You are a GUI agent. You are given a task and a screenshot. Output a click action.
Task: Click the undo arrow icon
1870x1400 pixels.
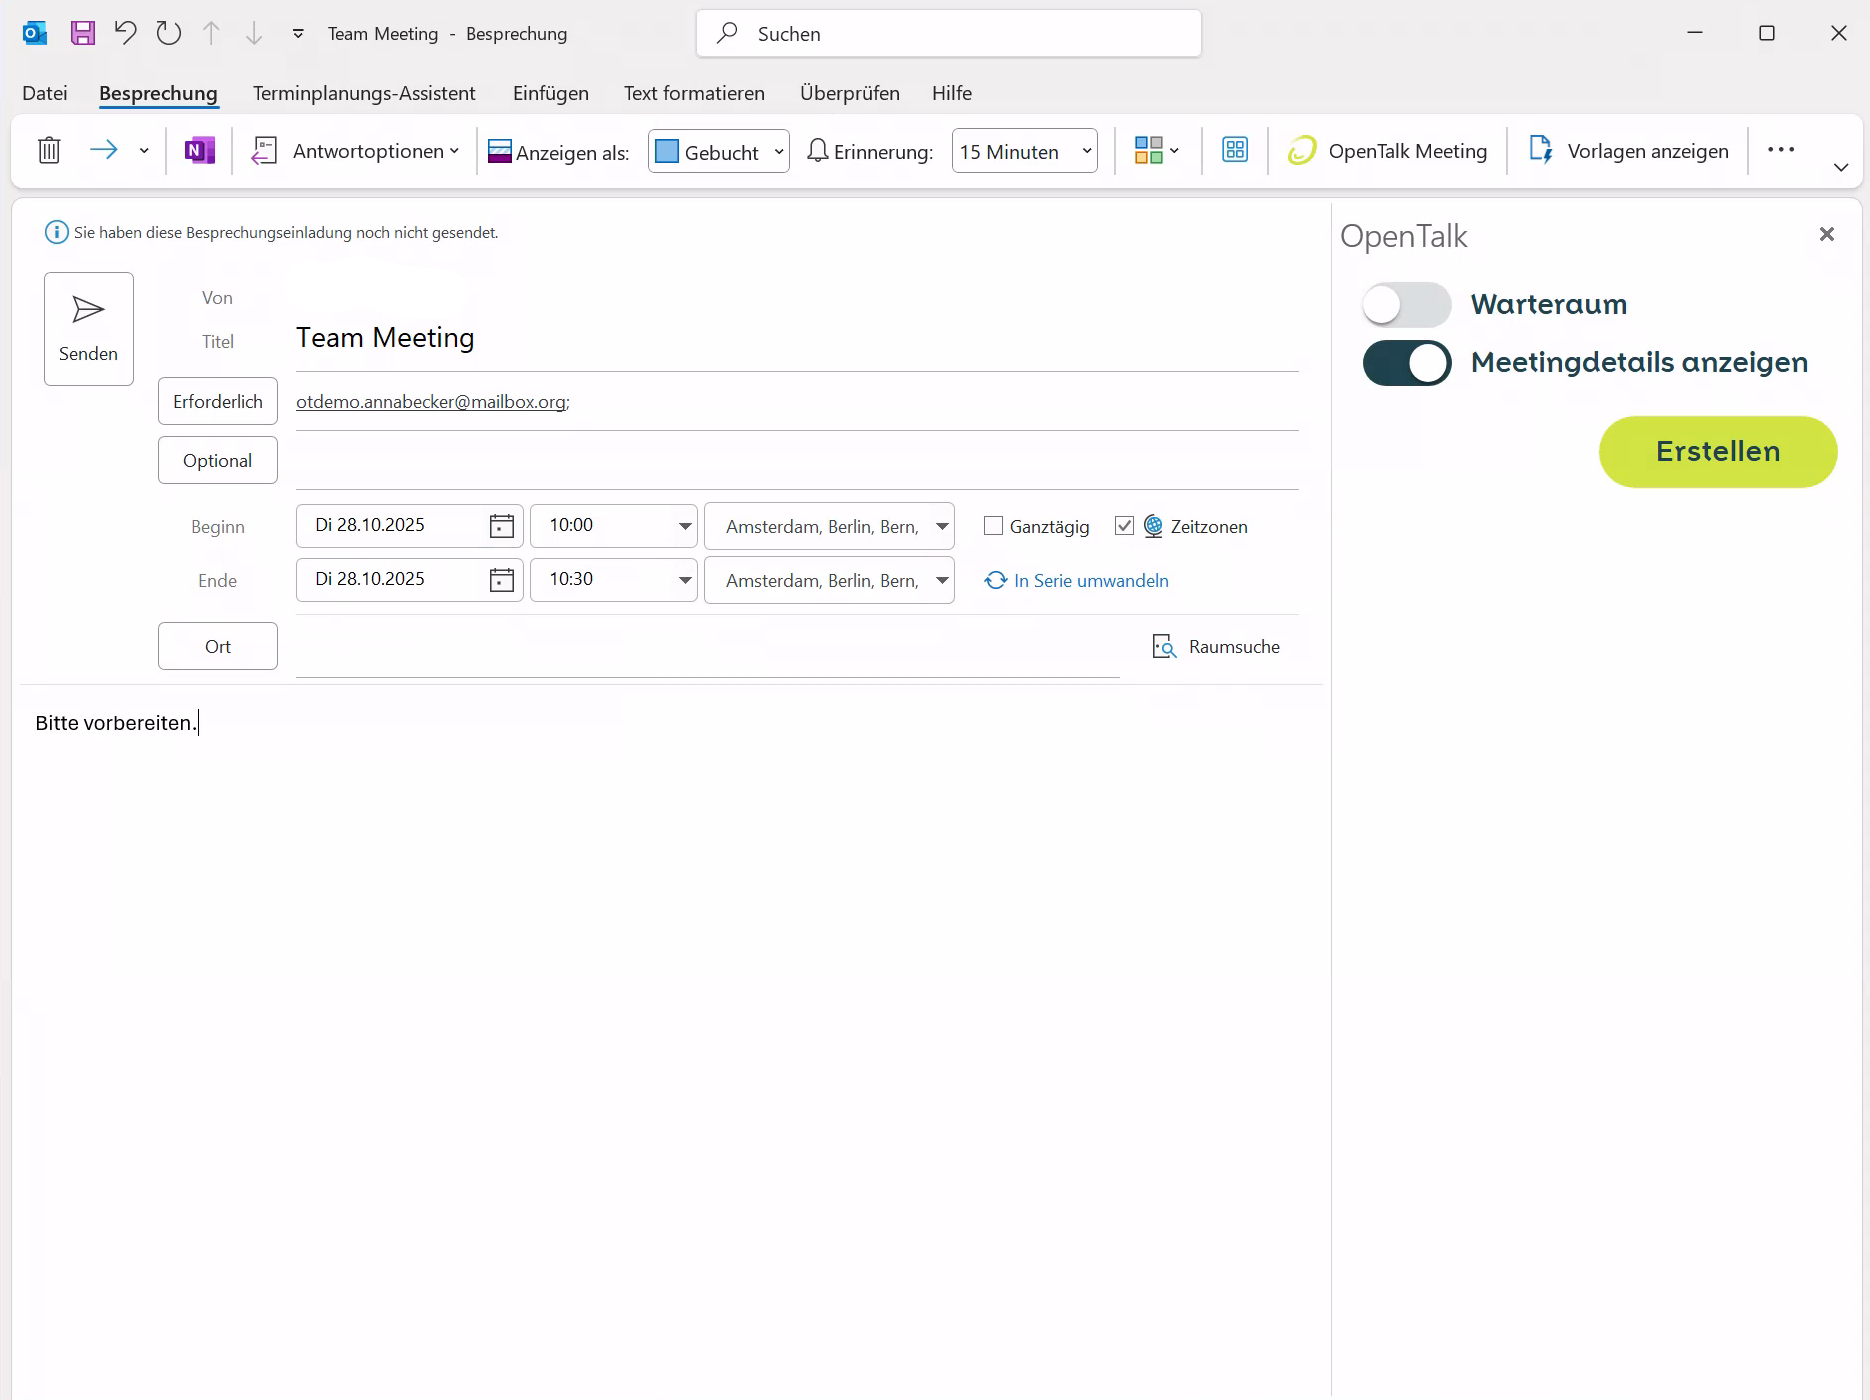tap(125, 33)
